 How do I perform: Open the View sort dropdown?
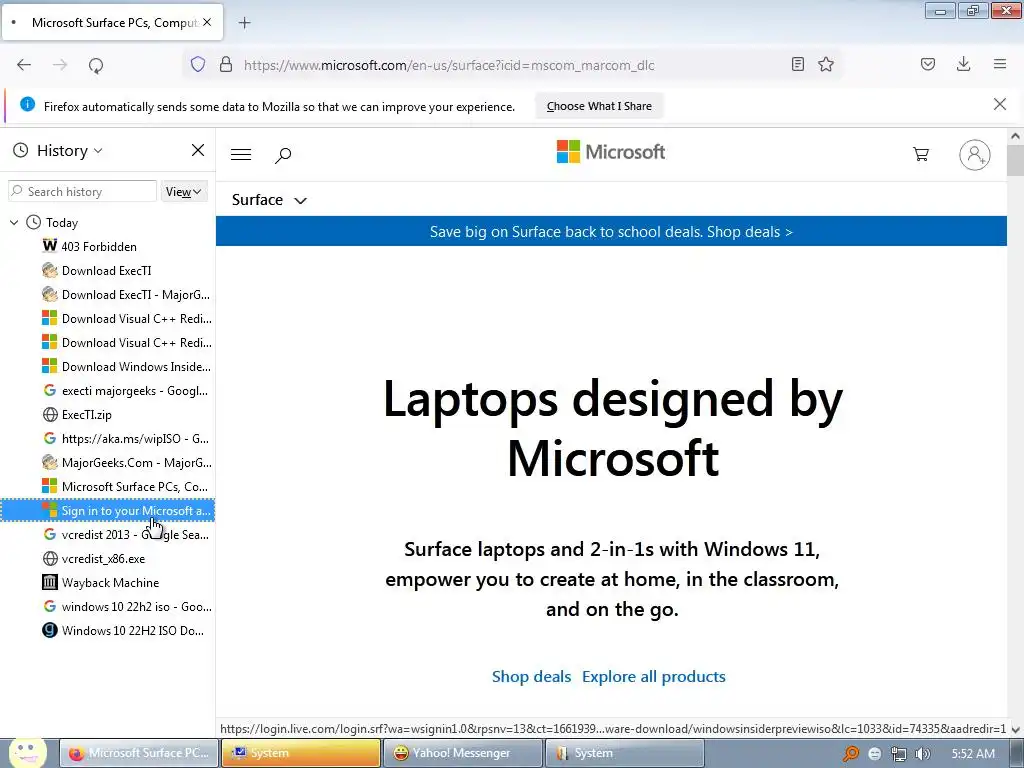click(184, 191)
